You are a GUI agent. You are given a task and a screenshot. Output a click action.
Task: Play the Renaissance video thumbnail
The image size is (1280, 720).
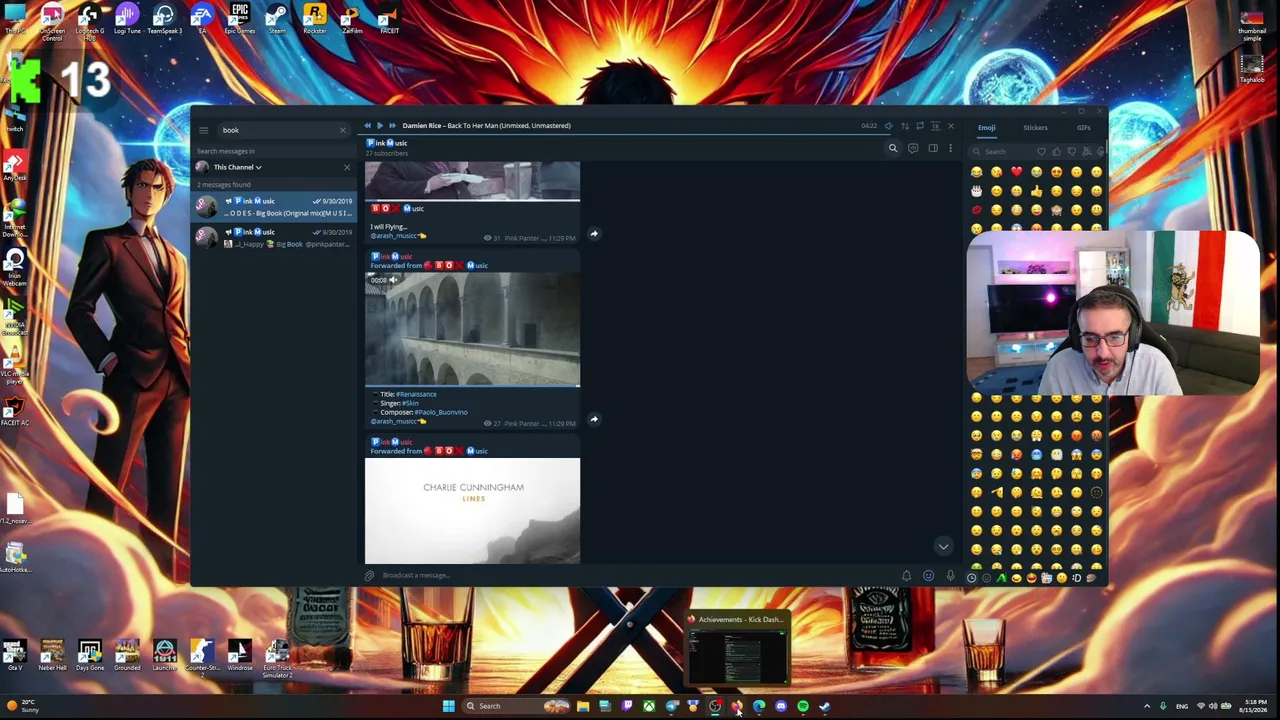coord(472,329)
